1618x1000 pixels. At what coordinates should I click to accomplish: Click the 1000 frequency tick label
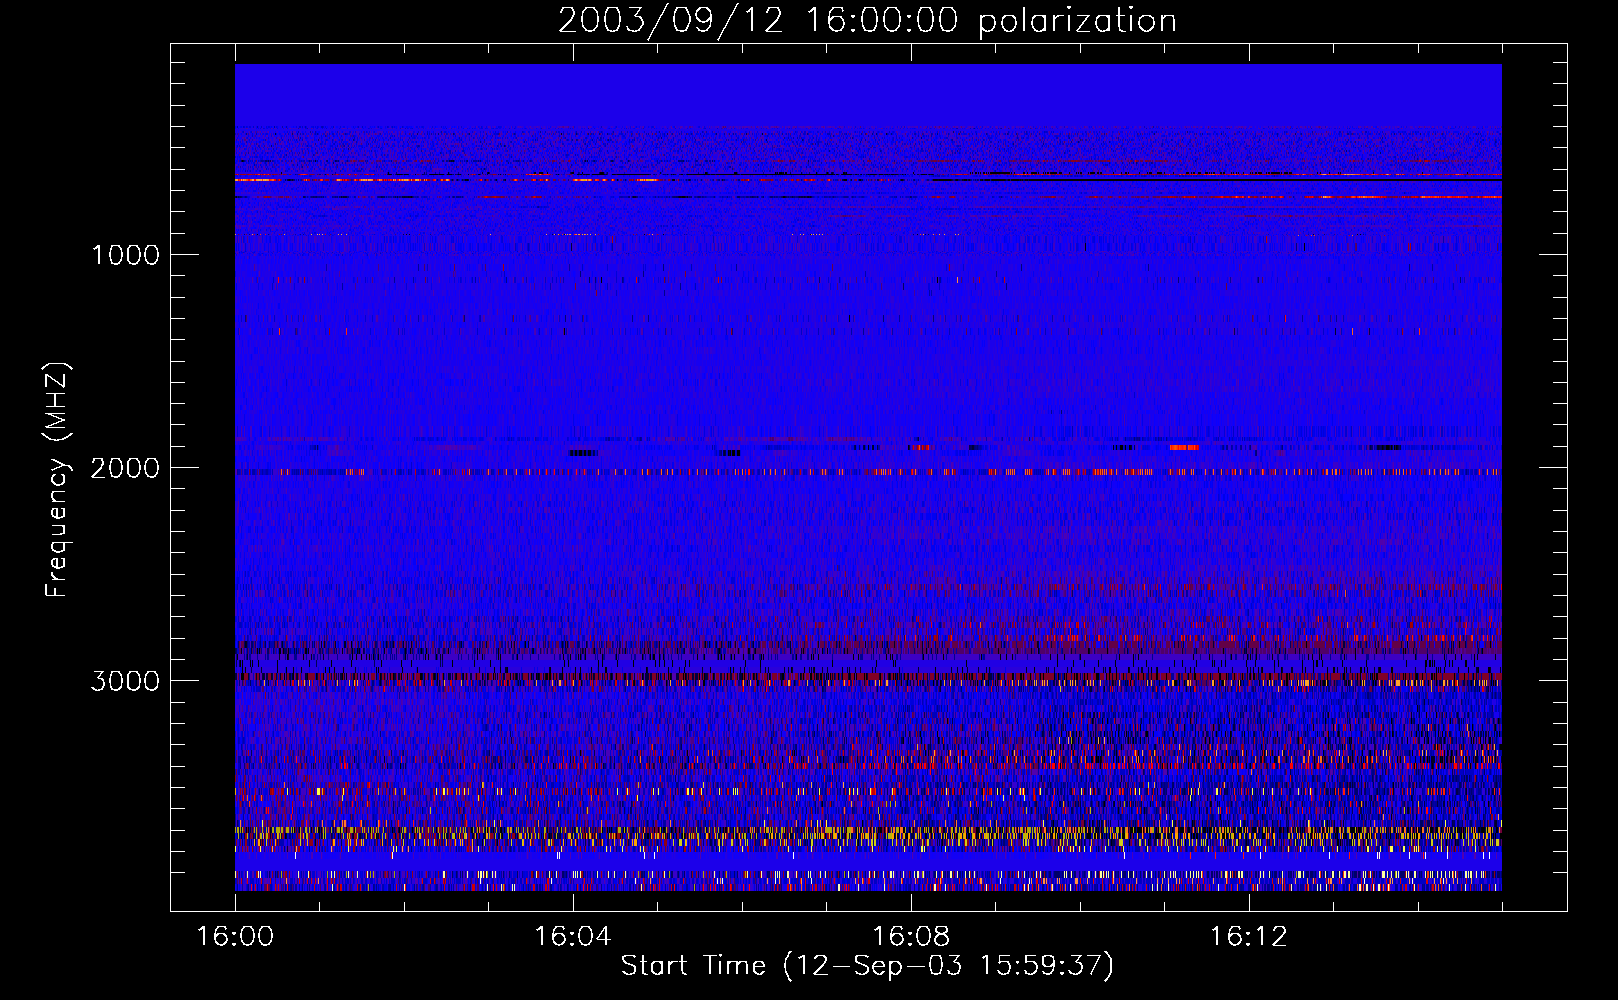pos(125,255)
